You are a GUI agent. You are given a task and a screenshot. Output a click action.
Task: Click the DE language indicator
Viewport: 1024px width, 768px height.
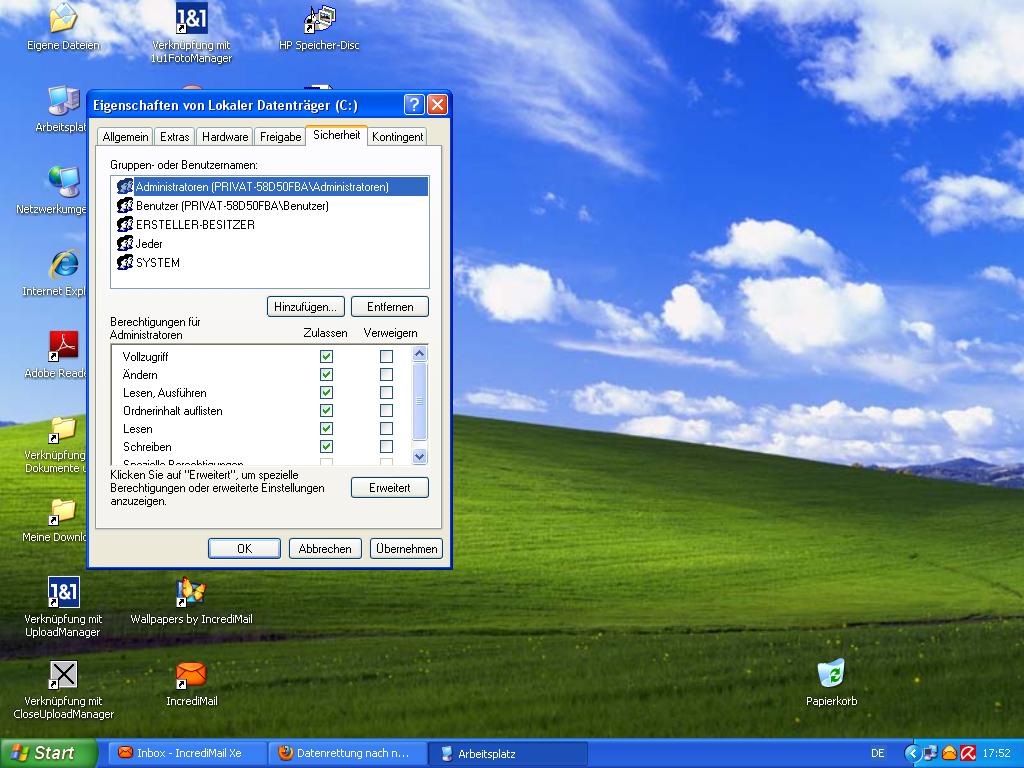pyautogui.click(x=878, y=754)
